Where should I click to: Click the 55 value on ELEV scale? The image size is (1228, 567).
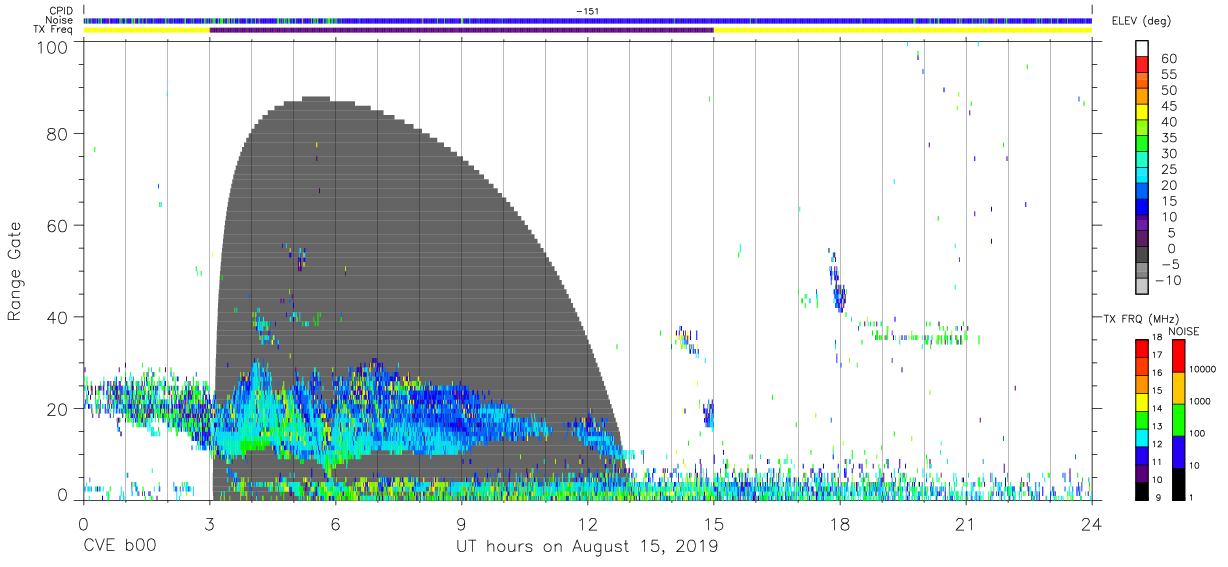point(1168,75)
